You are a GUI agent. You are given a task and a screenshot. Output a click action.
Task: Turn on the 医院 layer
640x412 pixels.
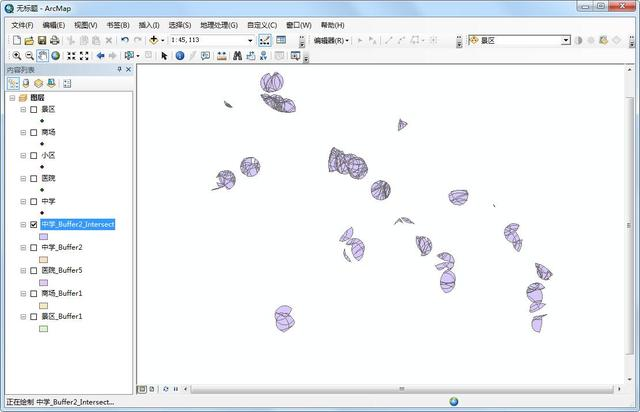pos(33,178)
